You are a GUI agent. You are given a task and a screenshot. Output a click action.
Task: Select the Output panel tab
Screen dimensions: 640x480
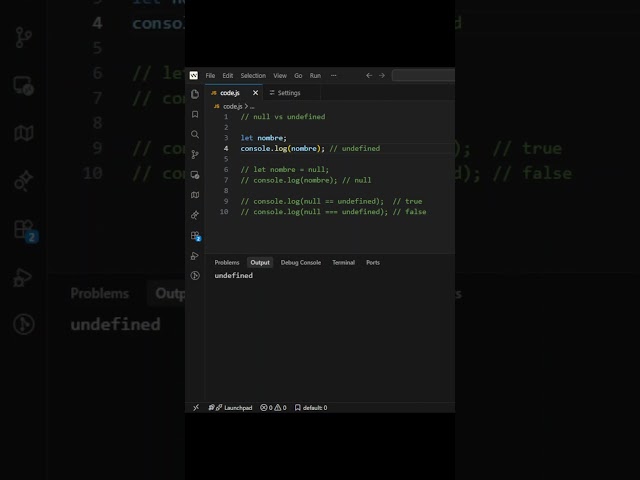point(260,262)
